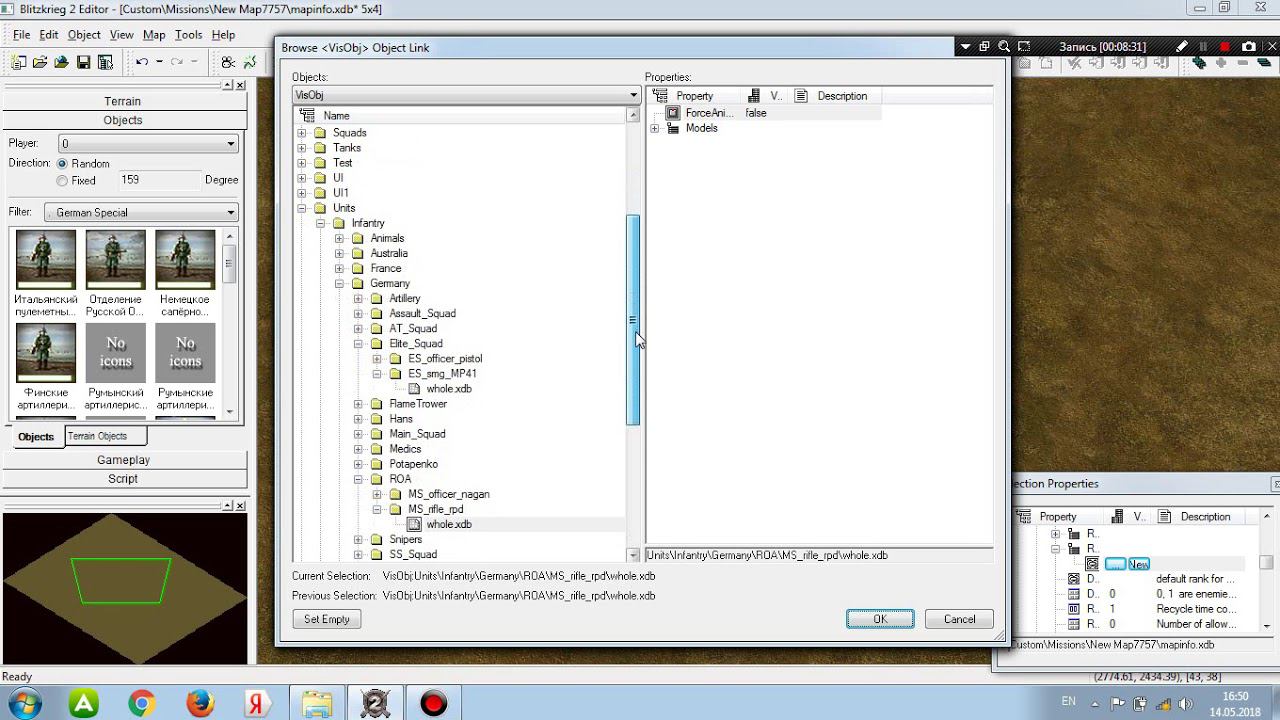Click the Set Empty button
The height and width of the screenshot is (720, 1280).
point(327,619)
